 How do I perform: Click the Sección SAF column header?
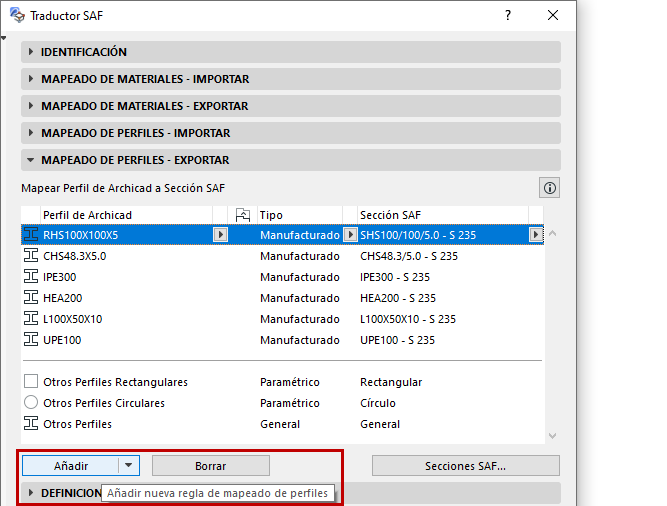point(443,215)
